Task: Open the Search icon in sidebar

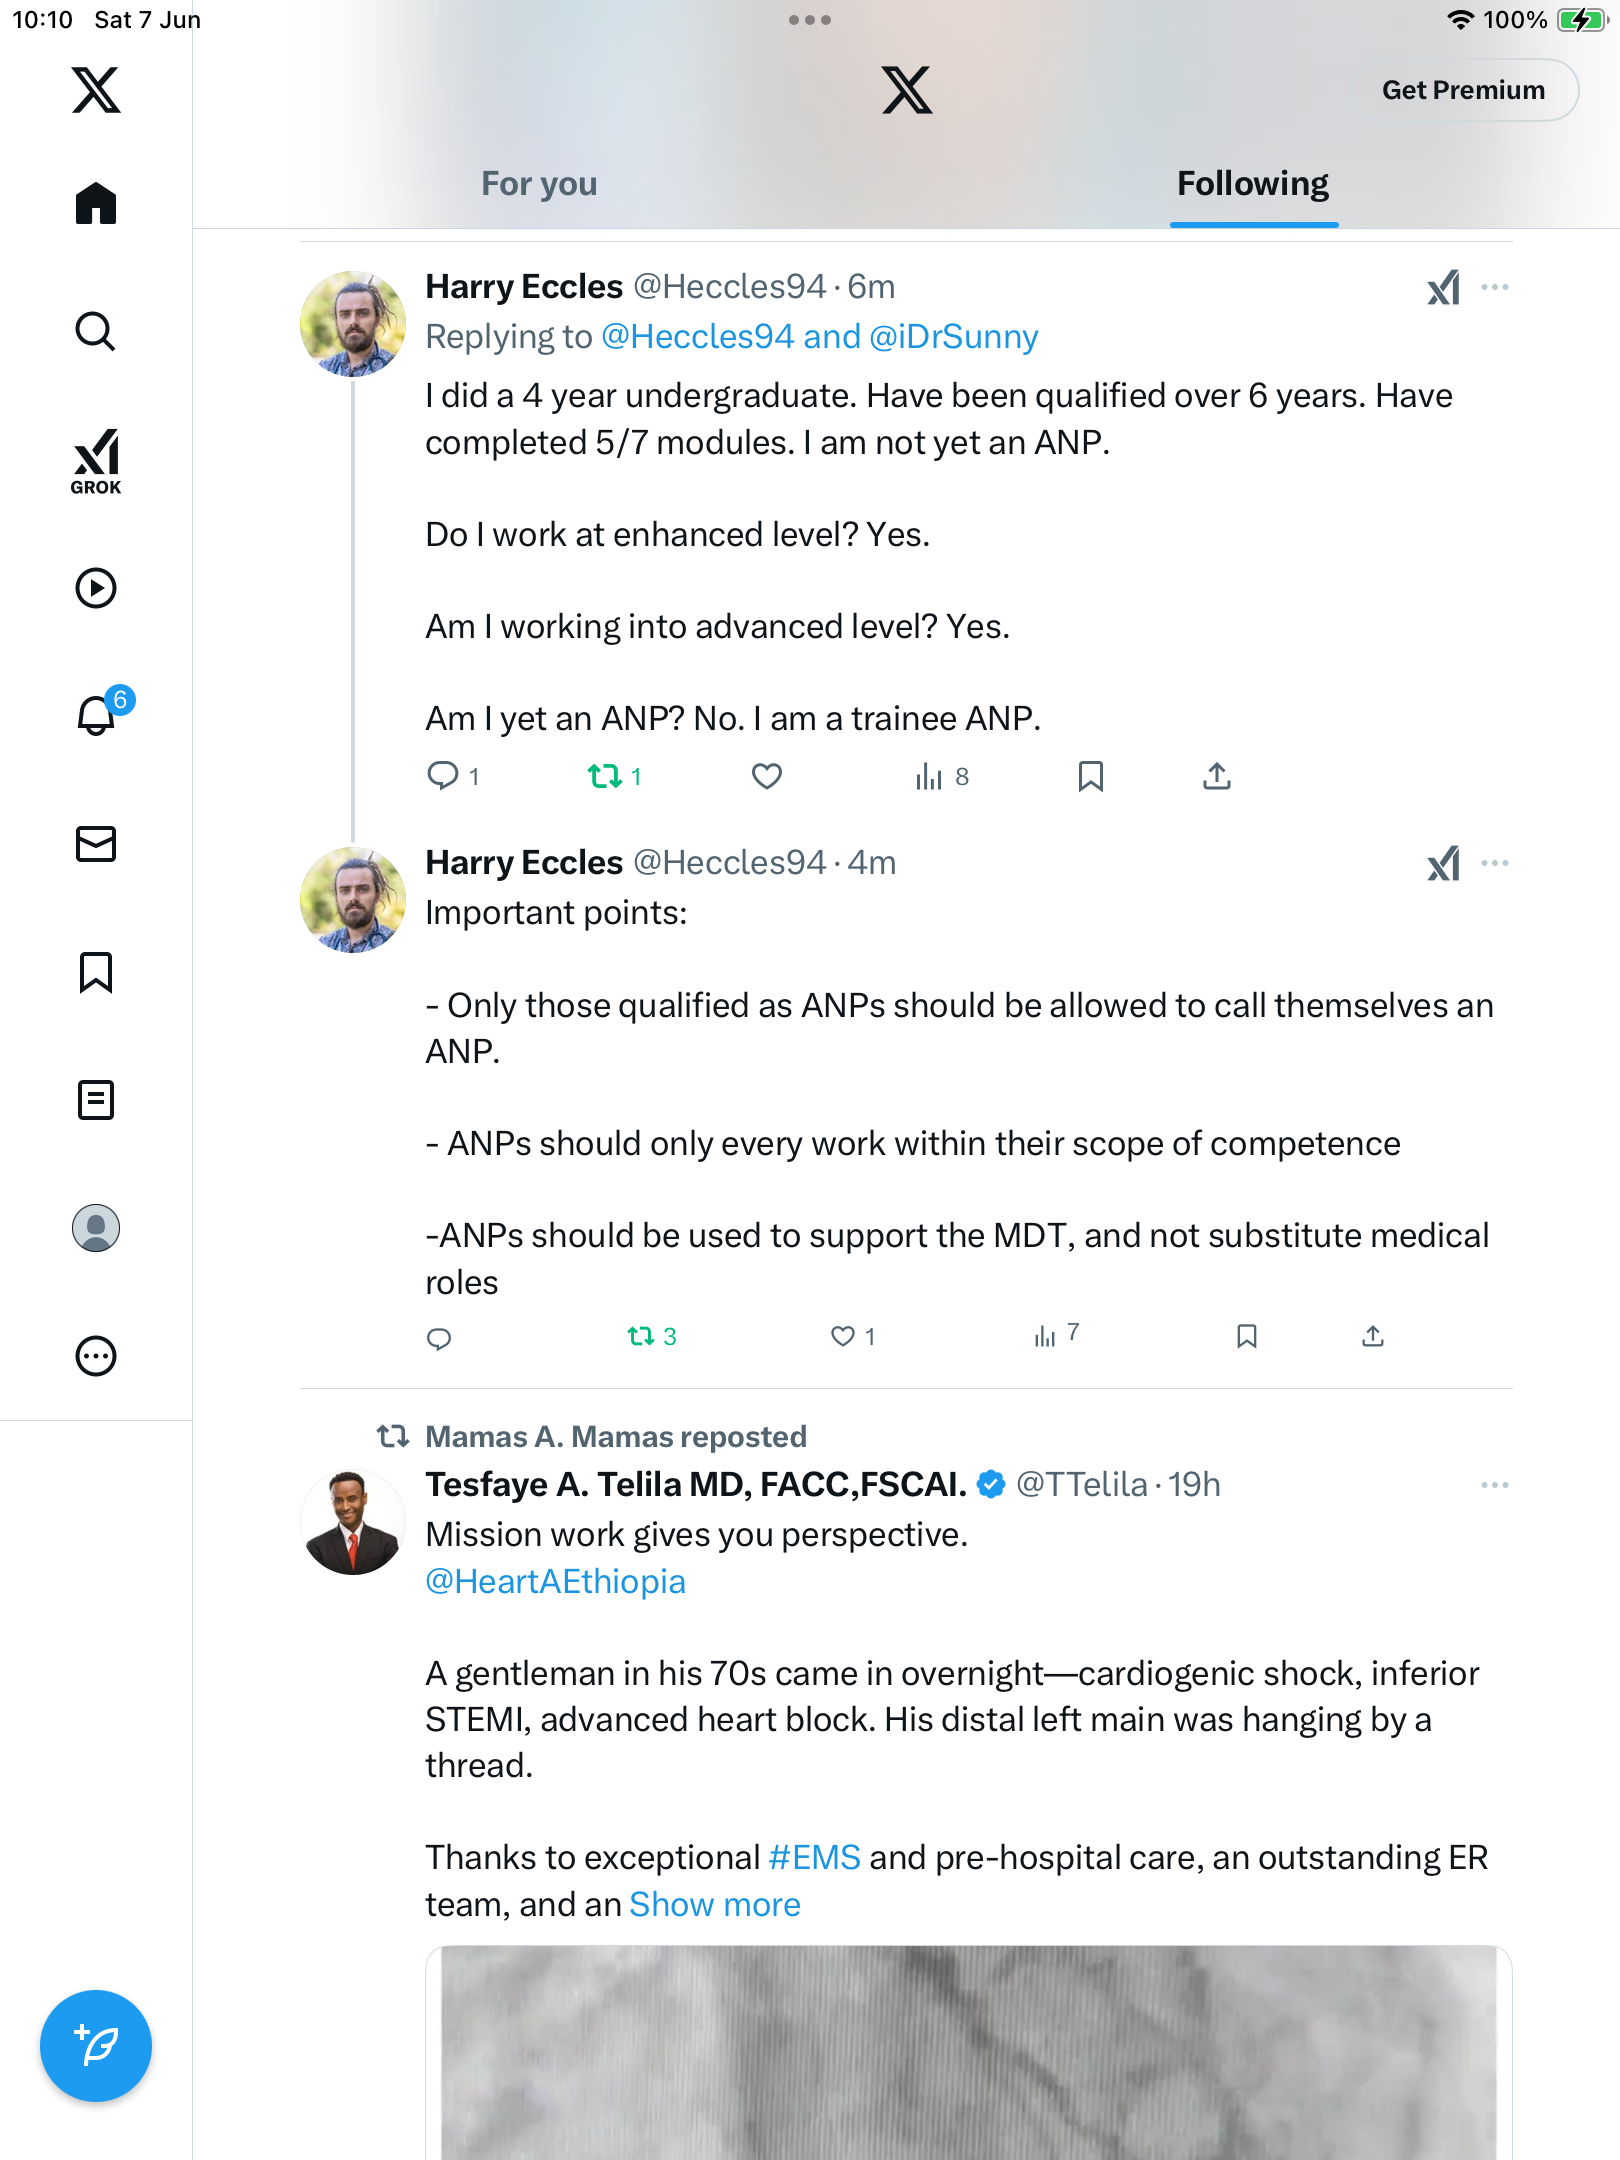Action: click(96, 331)
